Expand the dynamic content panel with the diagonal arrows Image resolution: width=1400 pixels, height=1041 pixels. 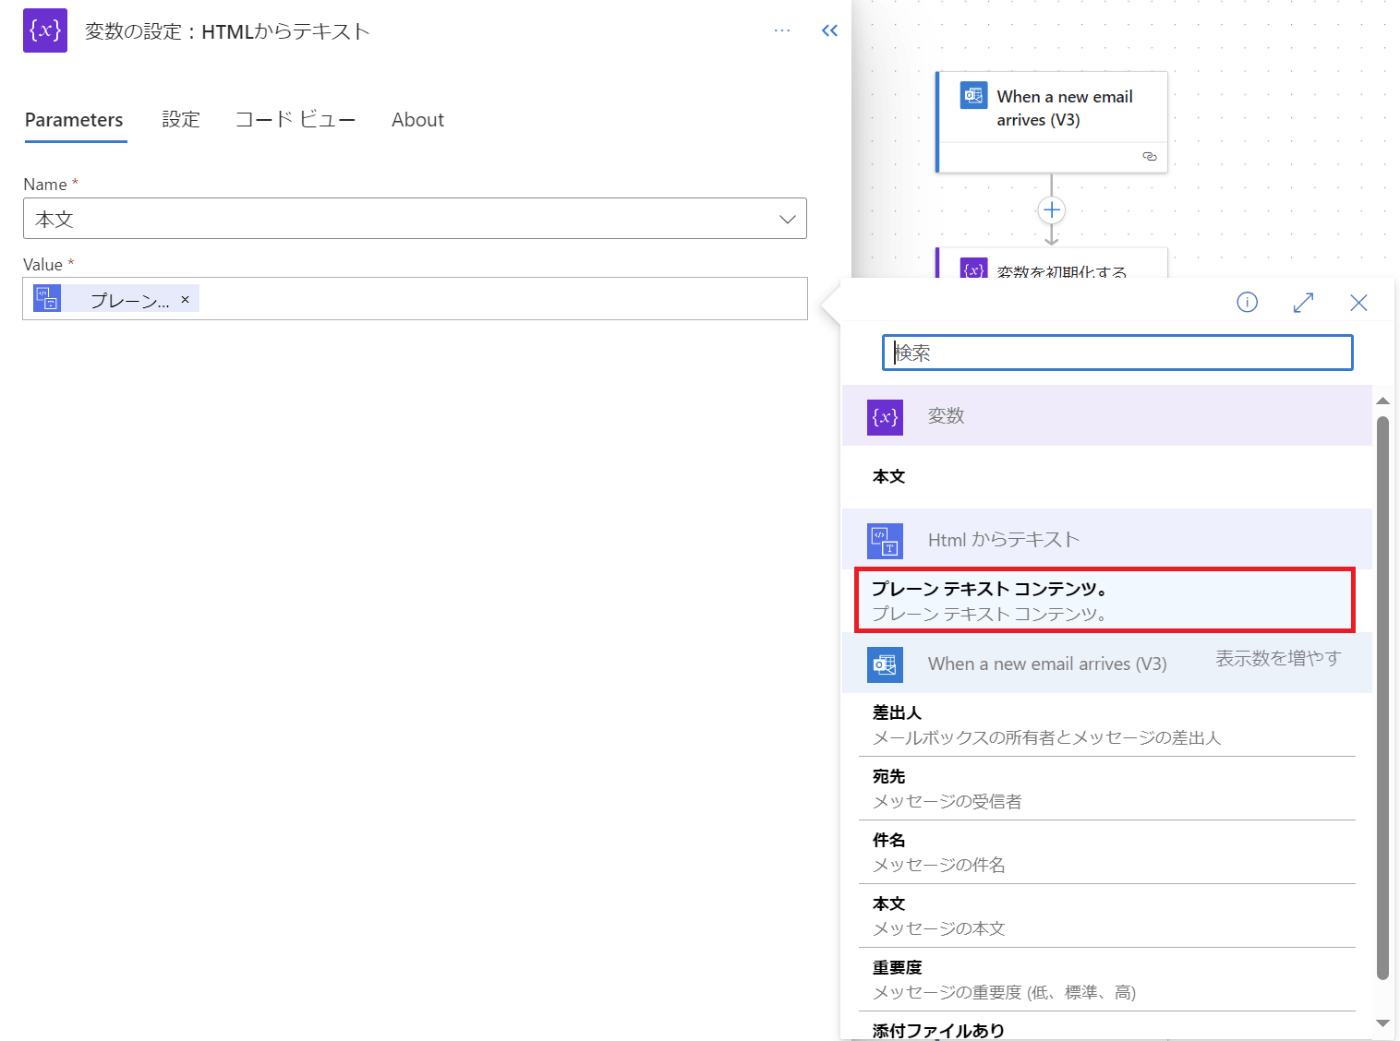point(1303,301)
